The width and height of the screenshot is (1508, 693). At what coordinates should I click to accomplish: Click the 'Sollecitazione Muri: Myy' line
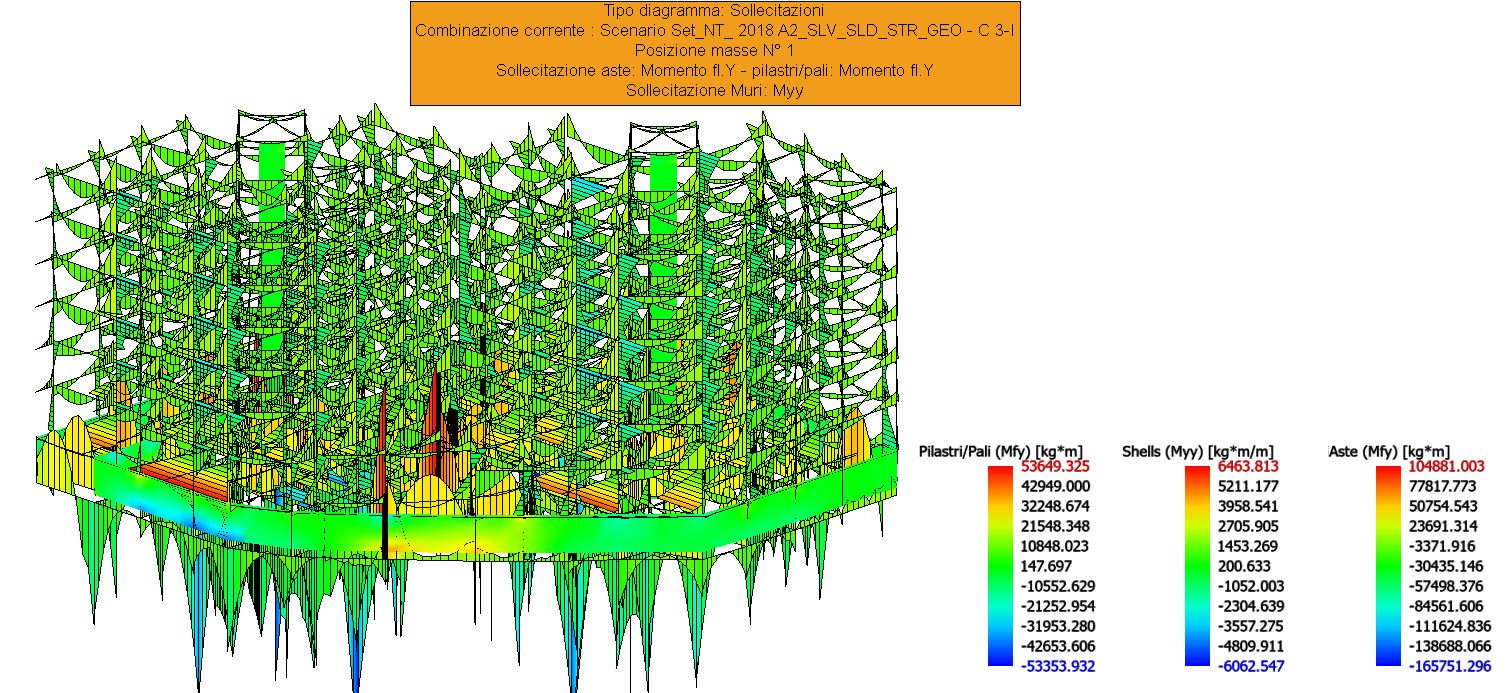(714, 90)
